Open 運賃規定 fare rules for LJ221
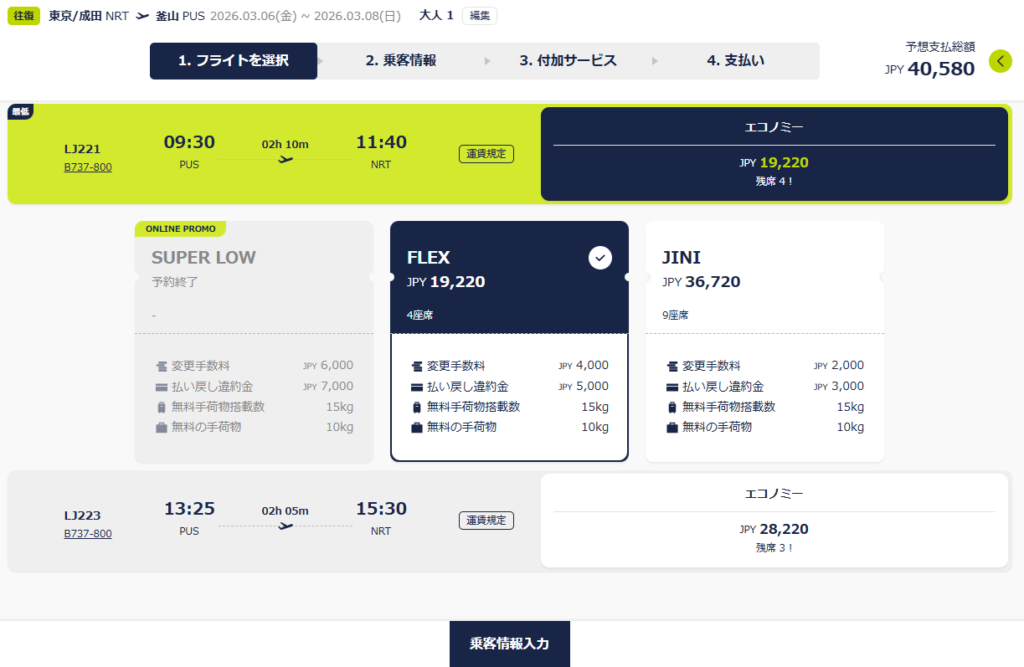Image resolution: width=1024 pixels, height=667 pixels. pyautogui.click(x=487, y=154)
